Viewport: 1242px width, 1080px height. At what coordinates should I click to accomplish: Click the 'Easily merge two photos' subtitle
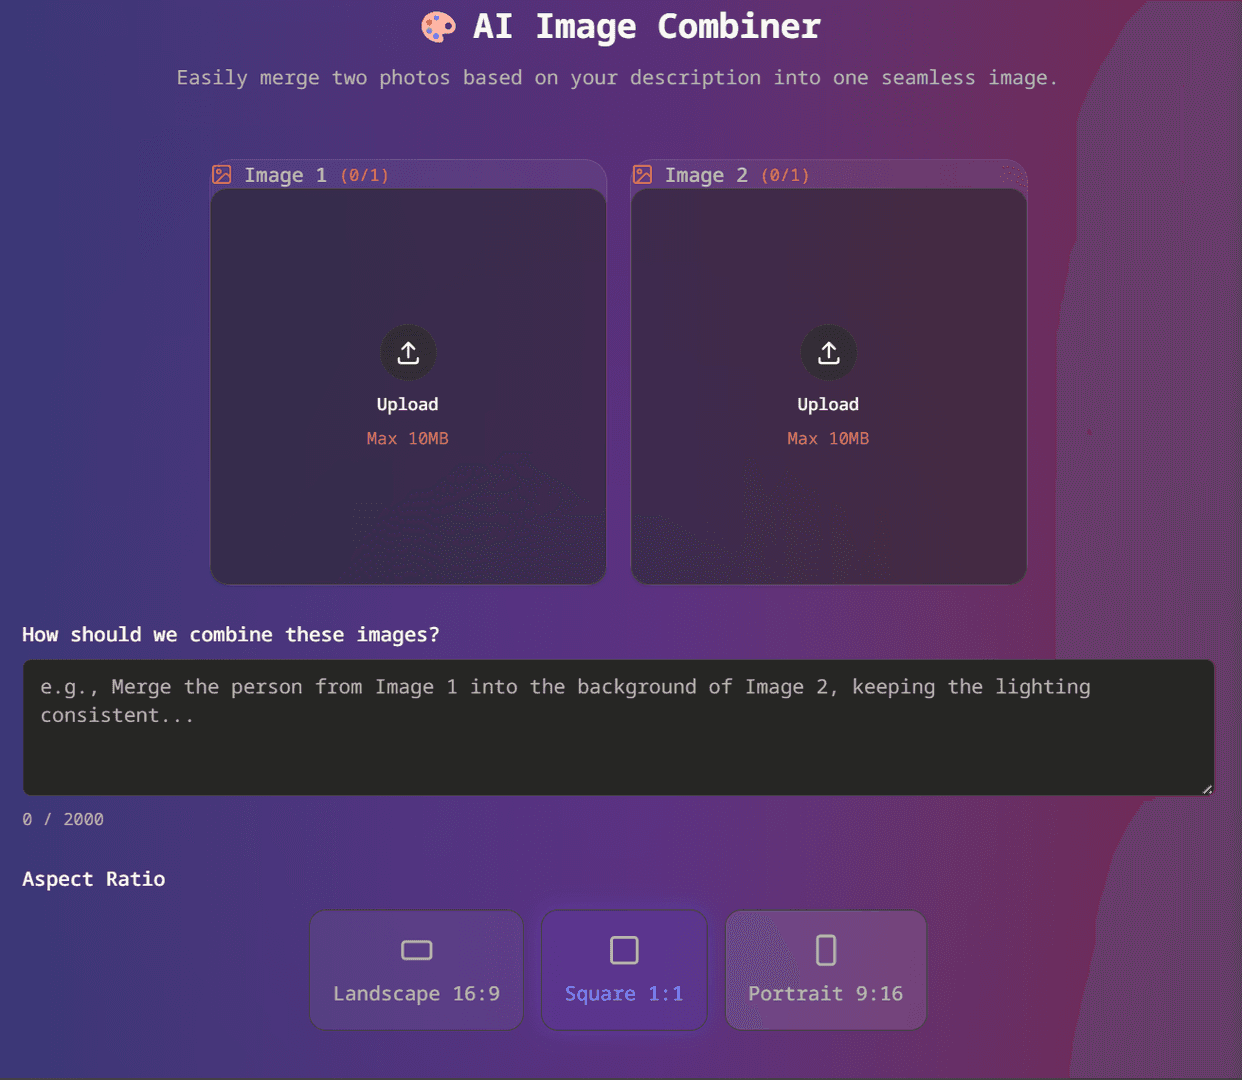(617, 78)
